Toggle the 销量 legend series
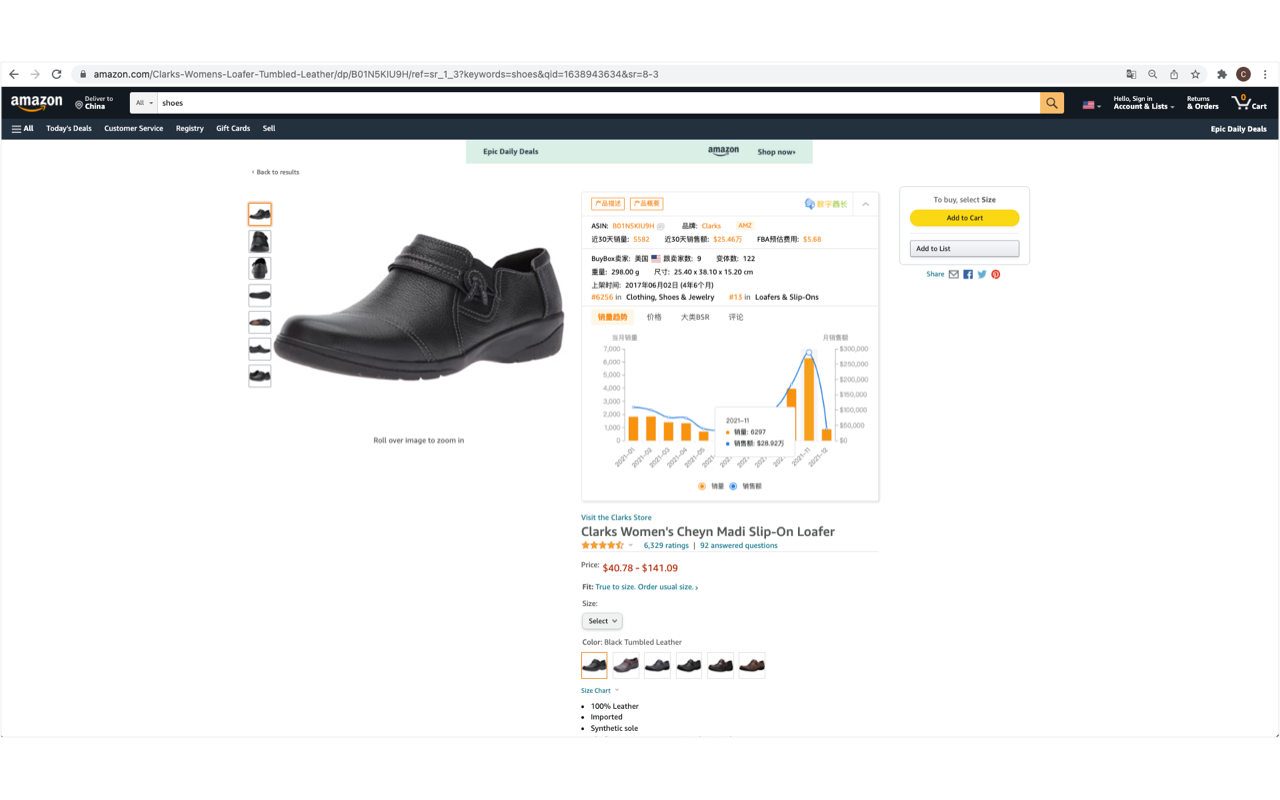The height and width of the screenshot is (800, 1280). [711, 486]
